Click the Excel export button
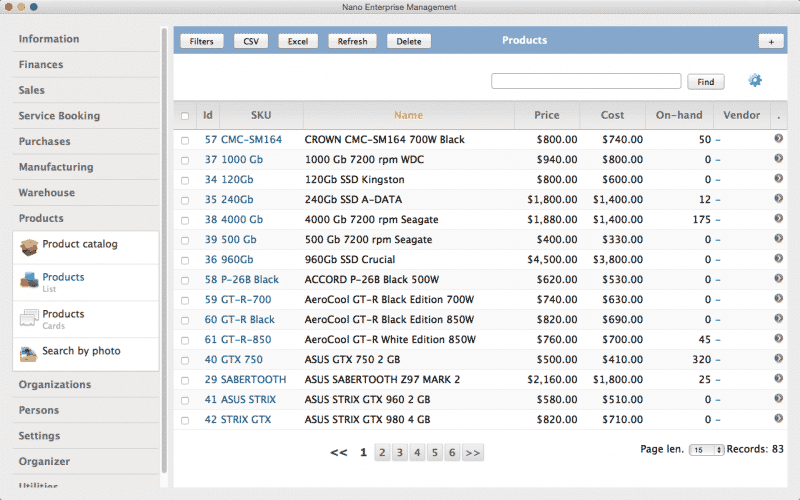Viewport: 800px width, 500px height. click(x=297, y=41)
